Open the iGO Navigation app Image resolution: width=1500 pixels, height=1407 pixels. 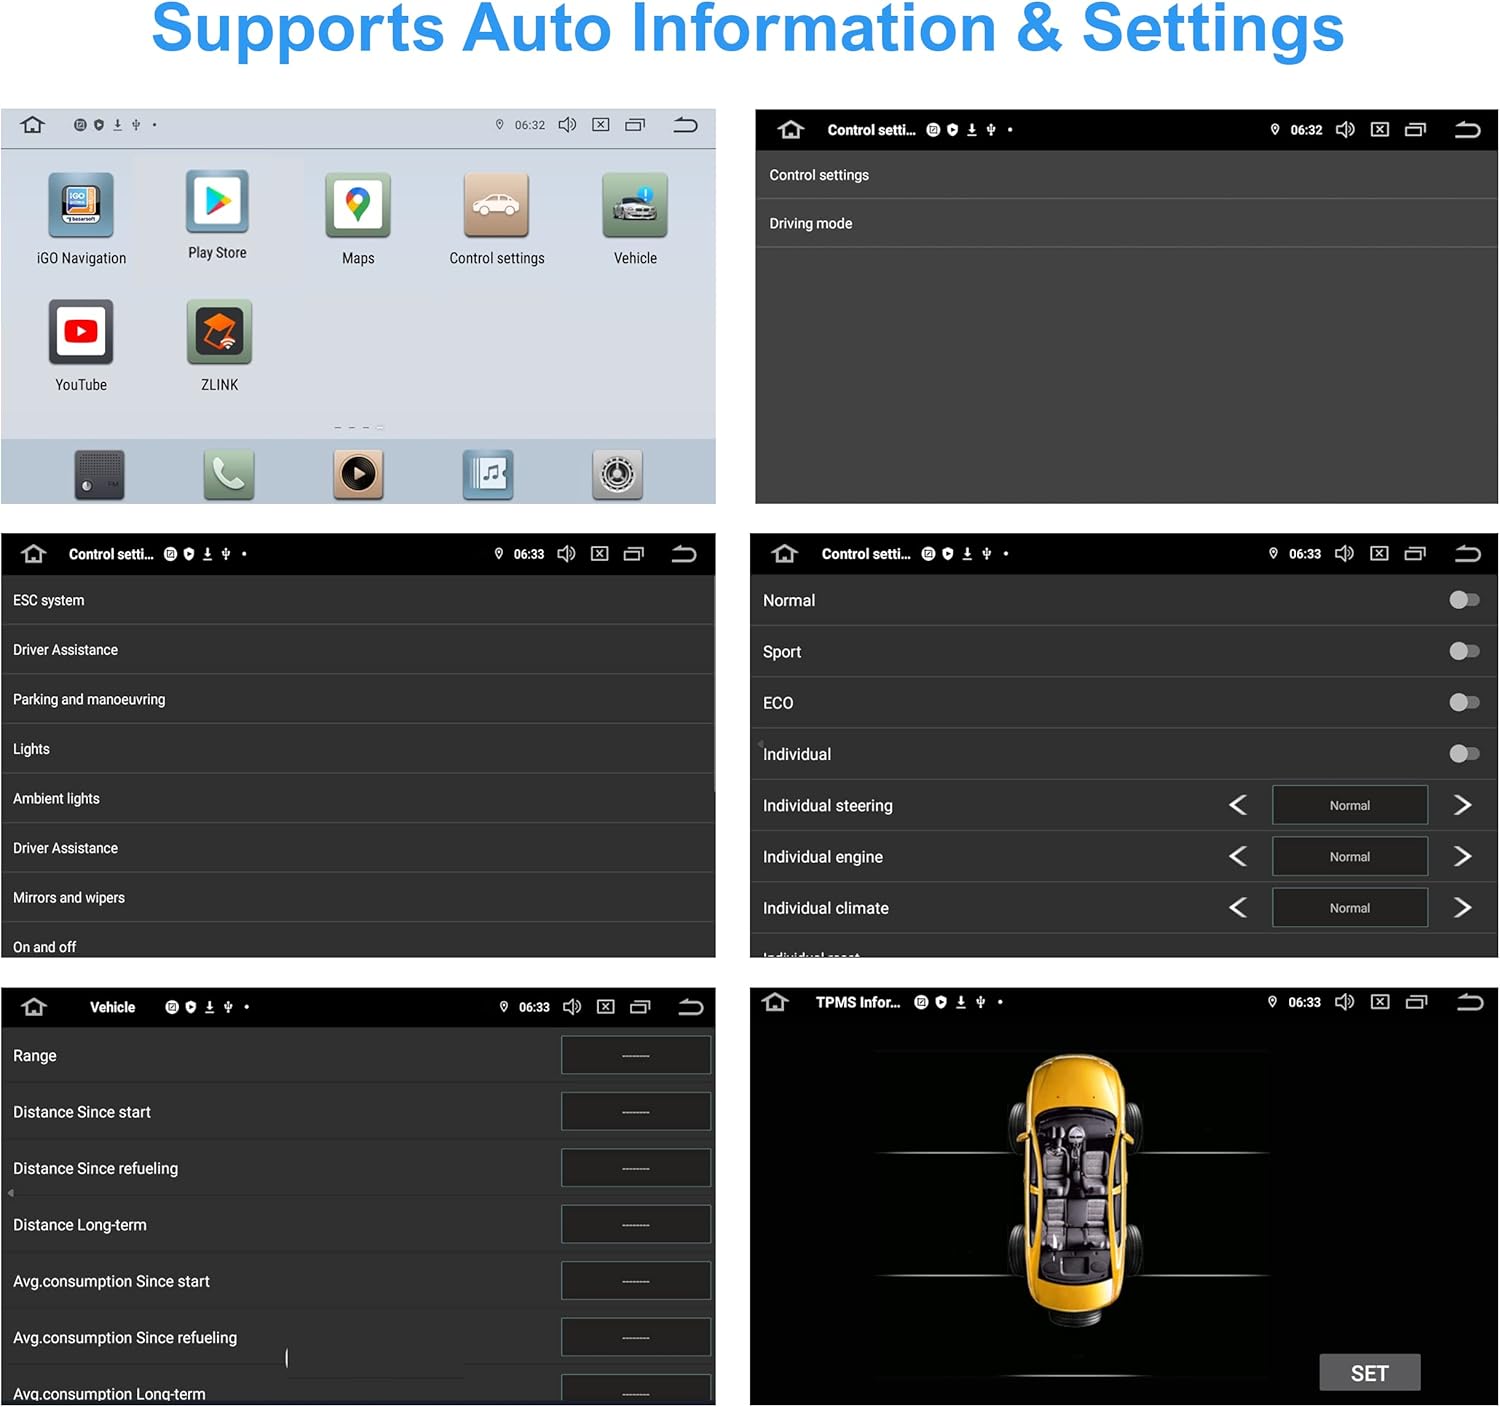(x=81, y=204)
